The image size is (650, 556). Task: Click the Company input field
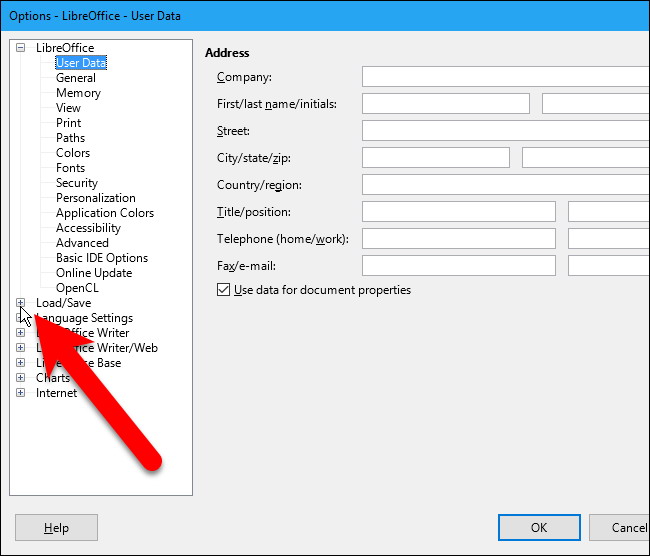[x=505, y=77]
